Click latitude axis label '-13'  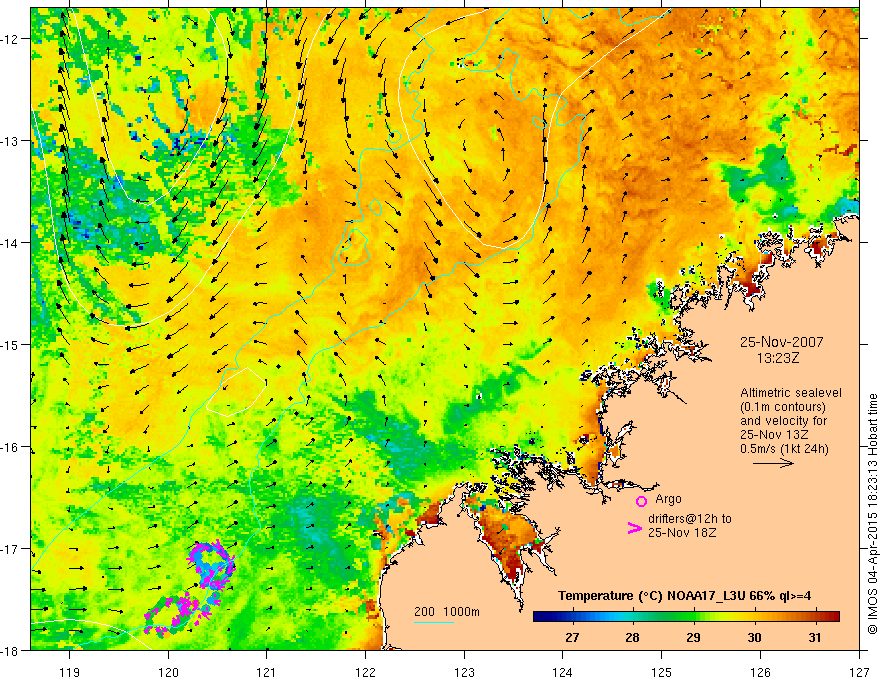coord(10,141)
